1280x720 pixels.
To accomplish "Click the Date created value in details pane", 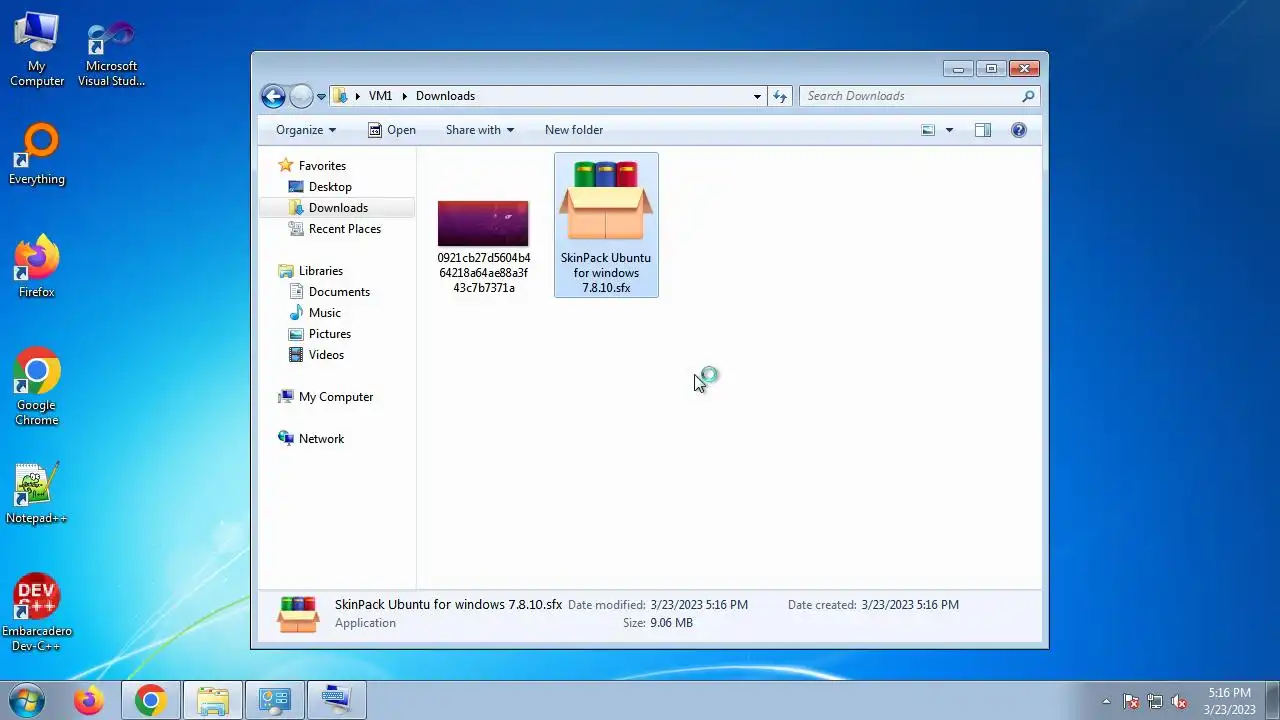I will (x=910, y=605).
